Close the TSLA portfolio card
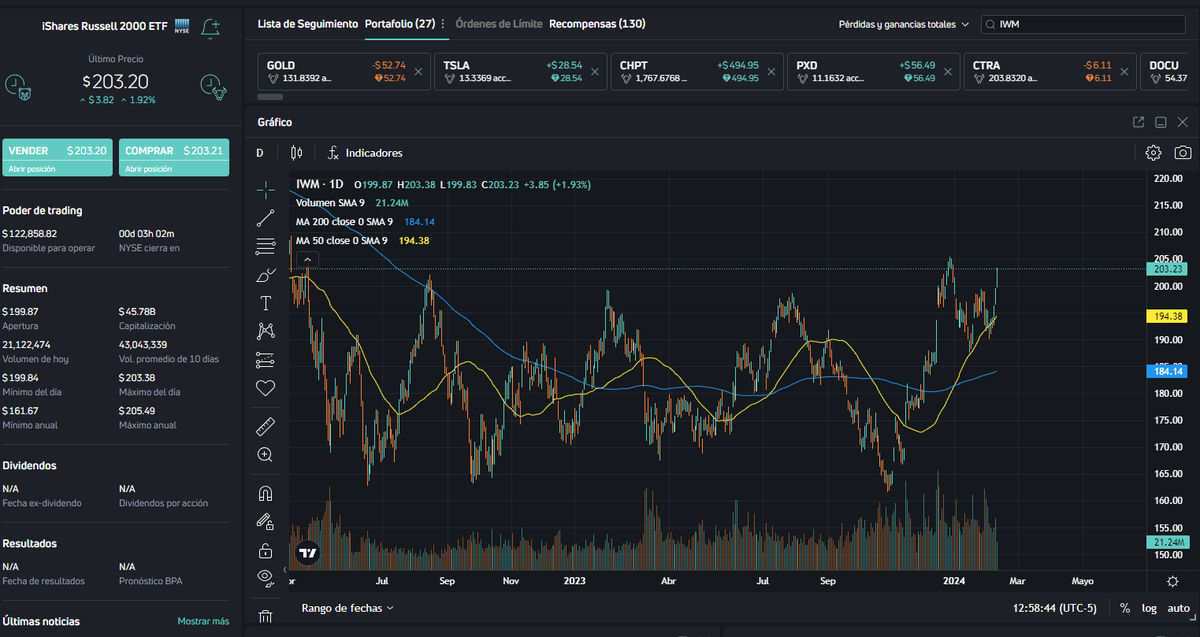The width and height of the screenshot is (1200, 637). point(595,72)
